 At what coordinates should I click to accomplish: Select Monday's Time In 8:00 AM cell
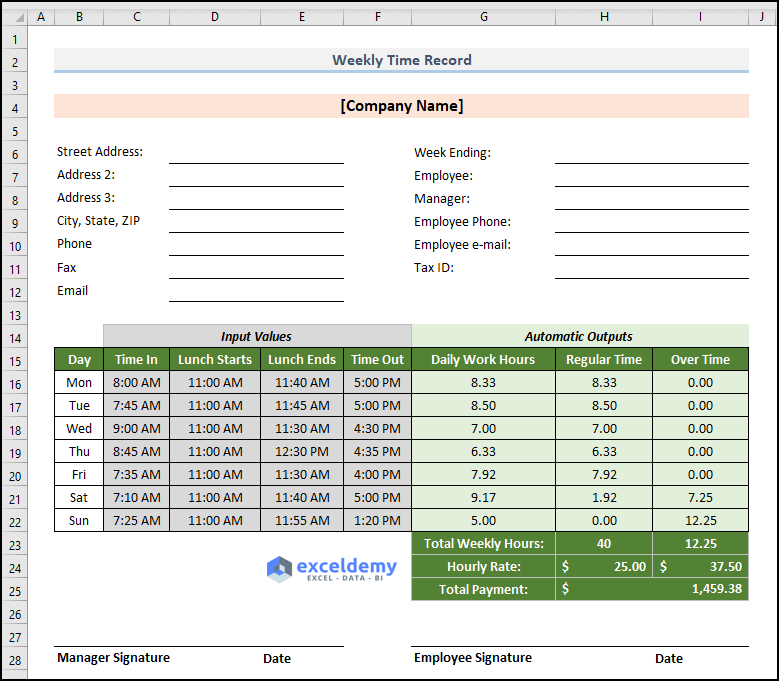(137, 382)
